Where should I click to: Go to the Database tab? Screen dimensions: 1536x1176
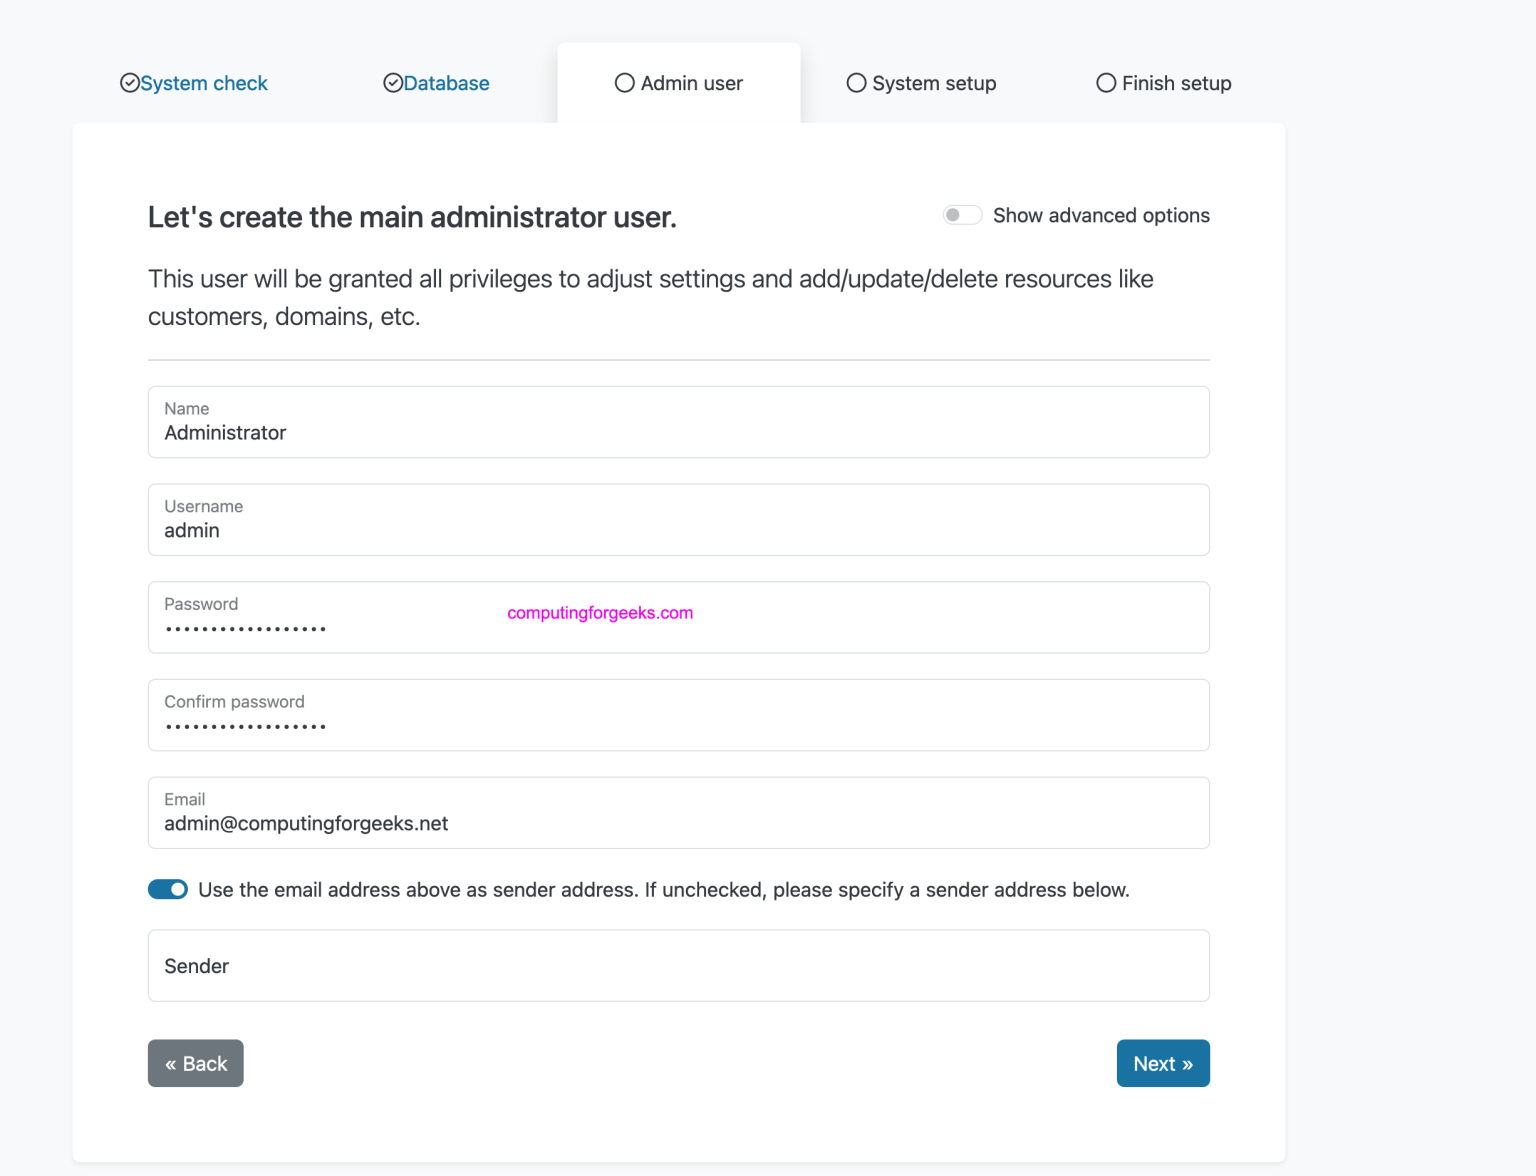coord(446,83)
